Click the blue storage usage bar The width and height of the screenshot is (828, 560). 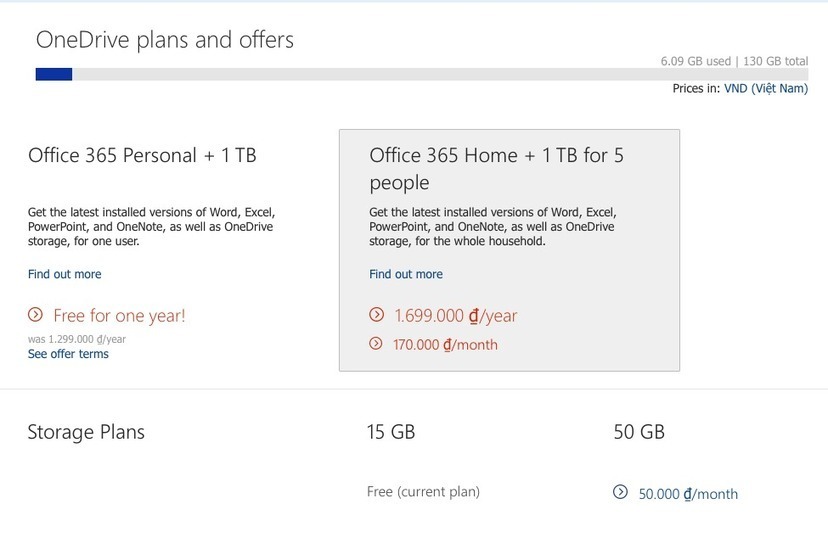tap(54, 74)
